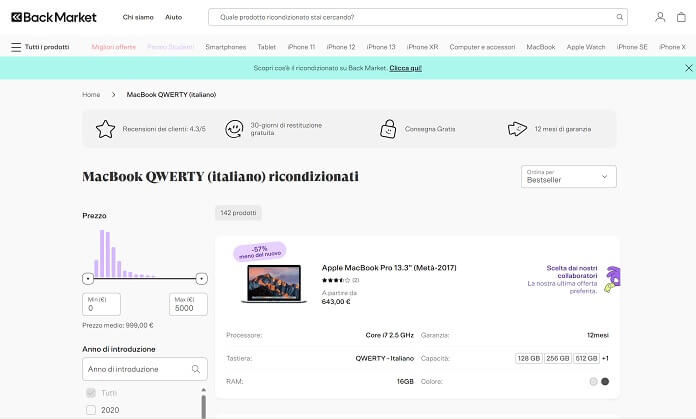Open Apple MacBook Pro 13.3" (Metà-2017) title
Screen dimensions: 696x419
tap(389, 268)
